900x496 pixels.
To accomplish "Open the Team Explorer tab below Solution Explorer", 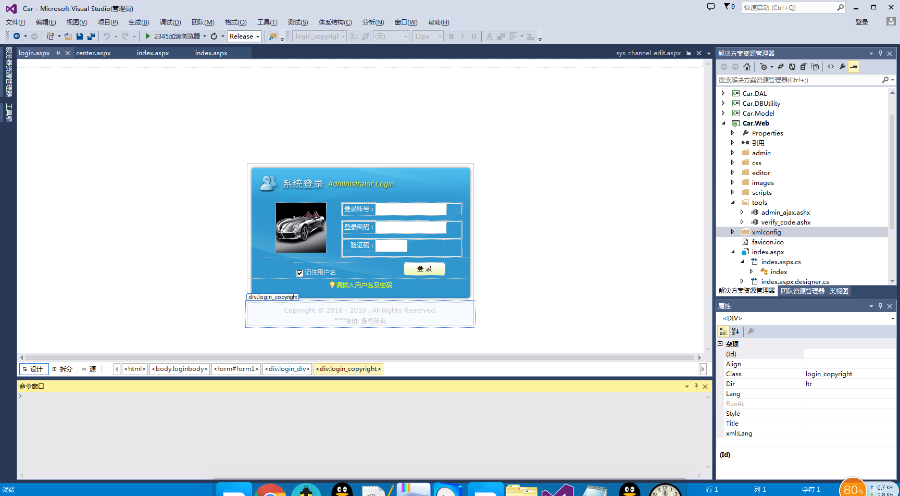I will tap(802, 291).
